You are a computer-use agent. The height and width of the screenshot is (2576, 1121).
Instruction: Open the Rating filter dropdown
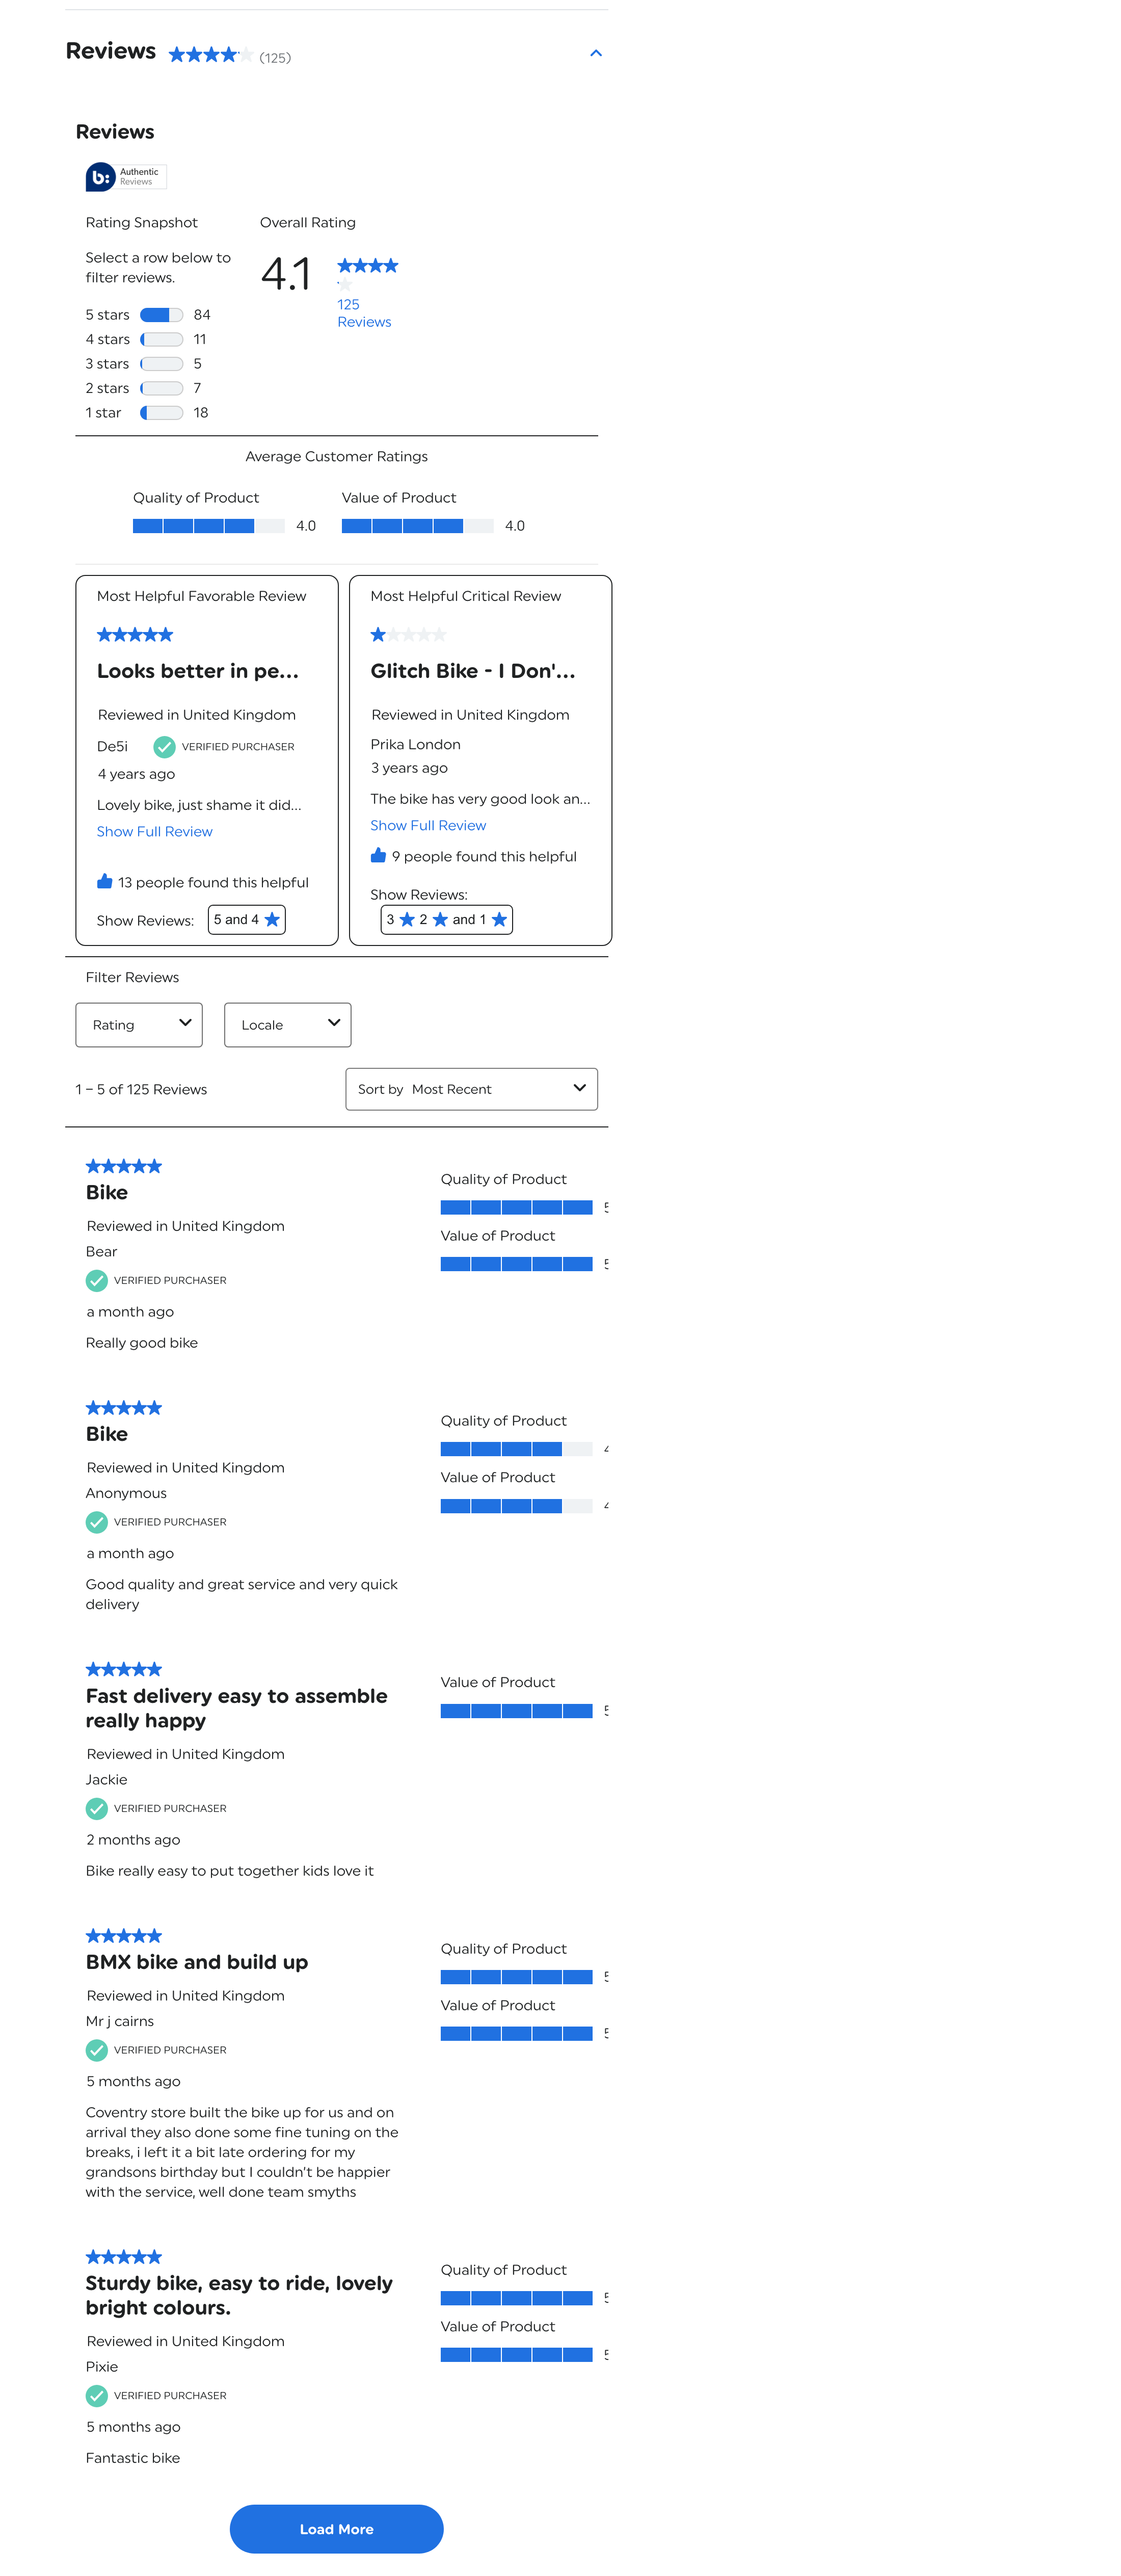pos(139,1025)
